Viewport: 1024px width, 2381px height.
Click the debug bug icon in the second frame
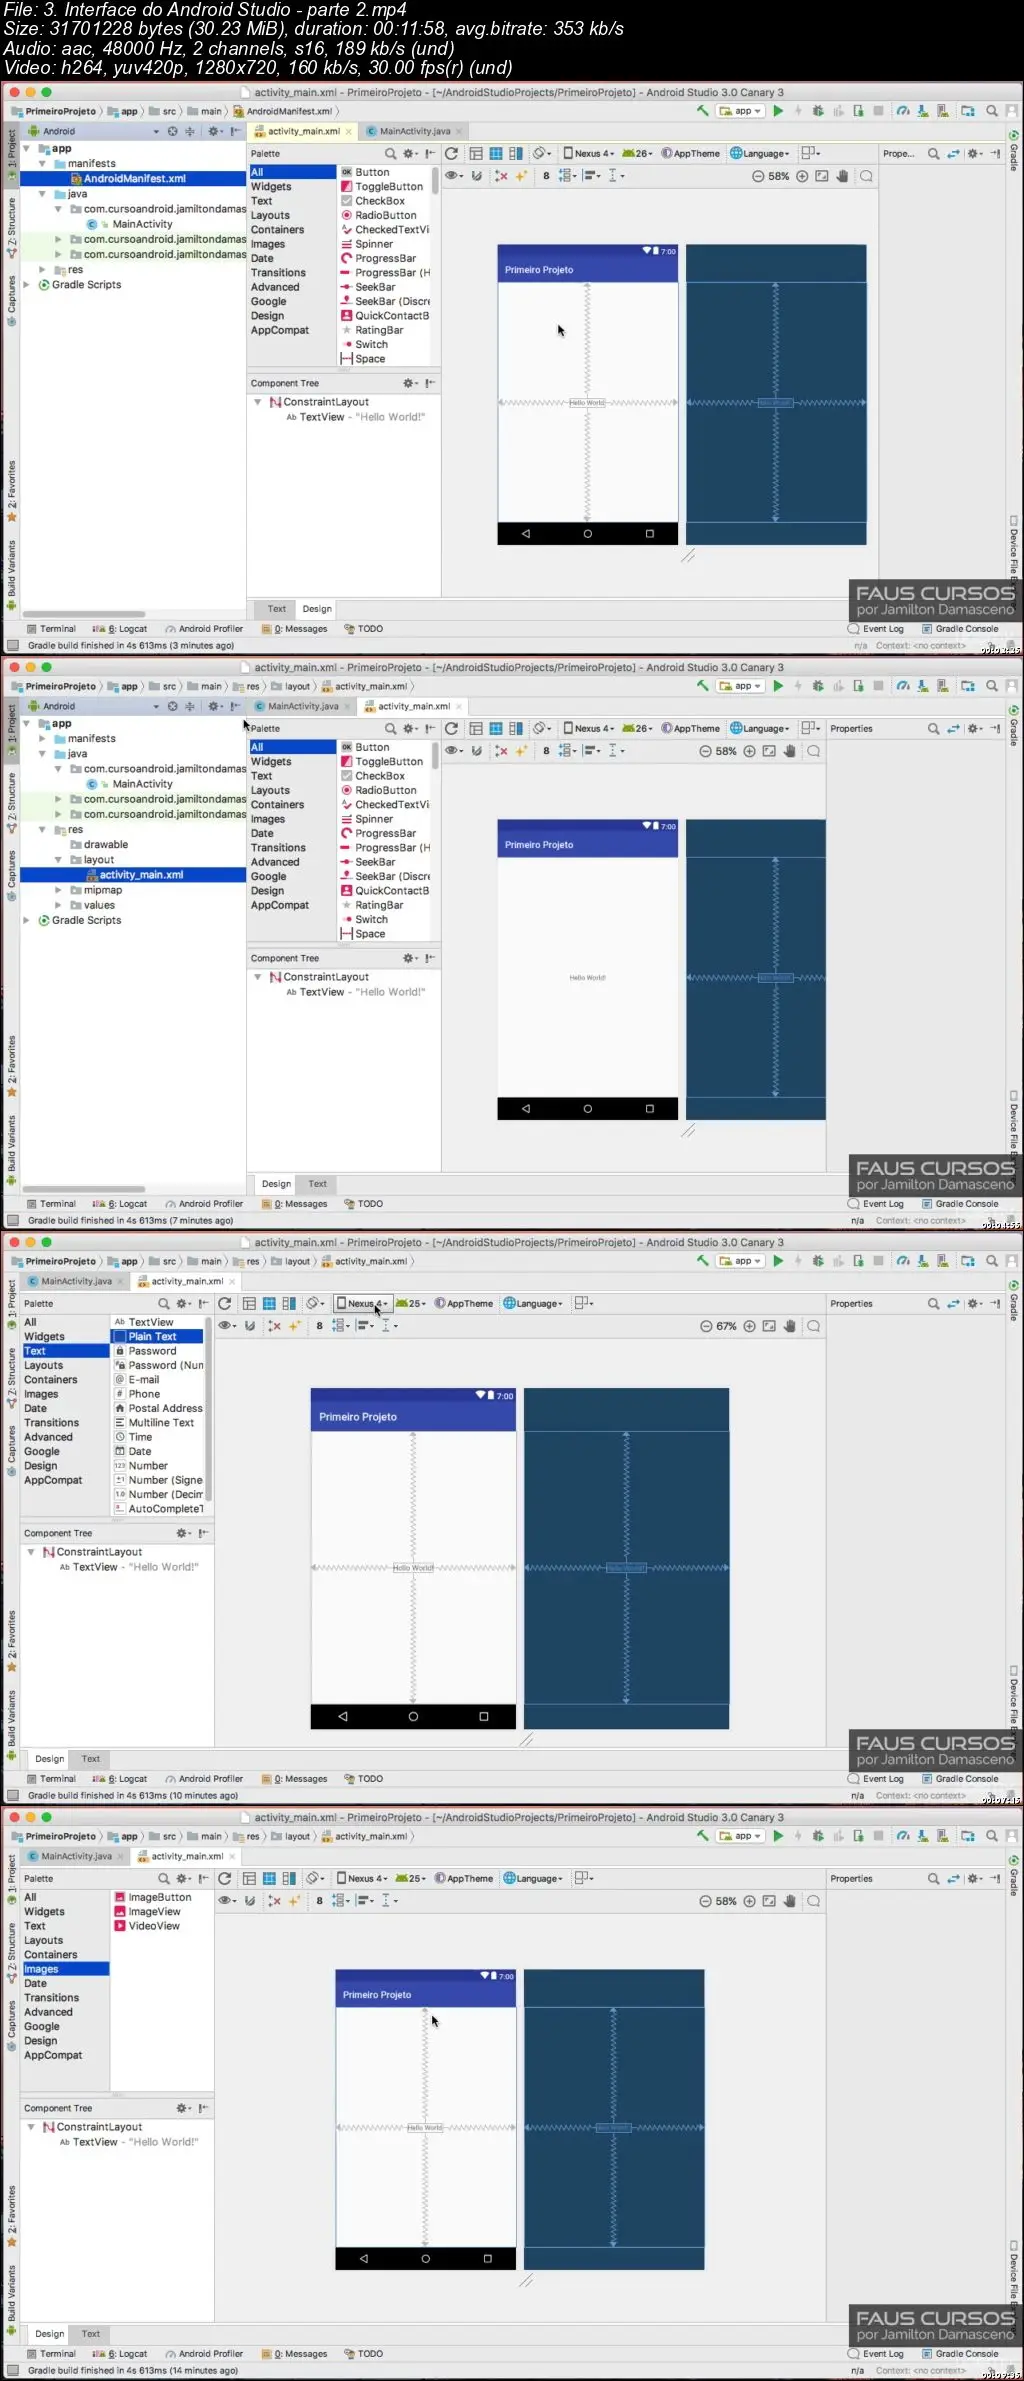(x=818, y=686)
